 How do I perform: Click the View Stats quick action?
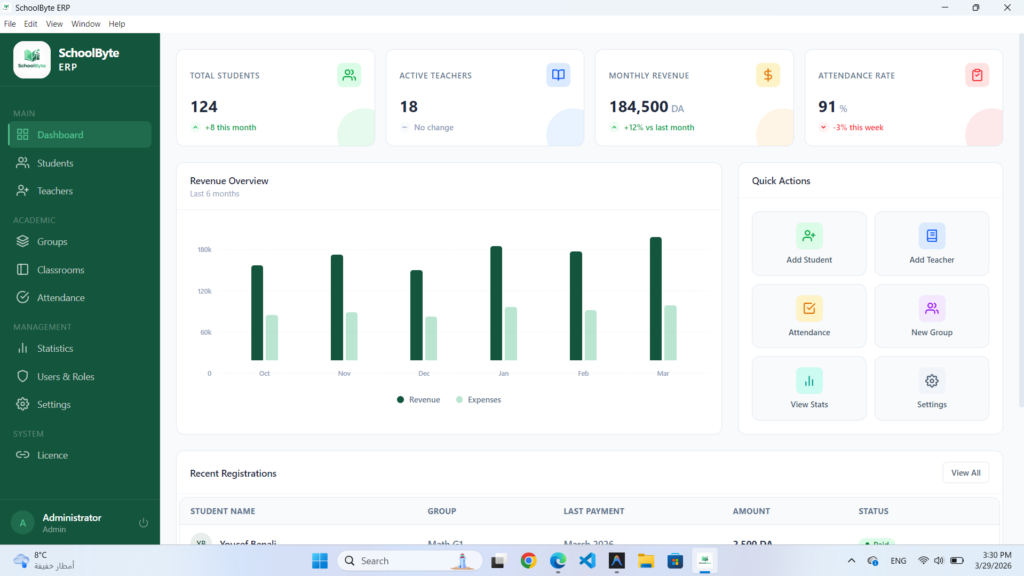coord(808,389)
